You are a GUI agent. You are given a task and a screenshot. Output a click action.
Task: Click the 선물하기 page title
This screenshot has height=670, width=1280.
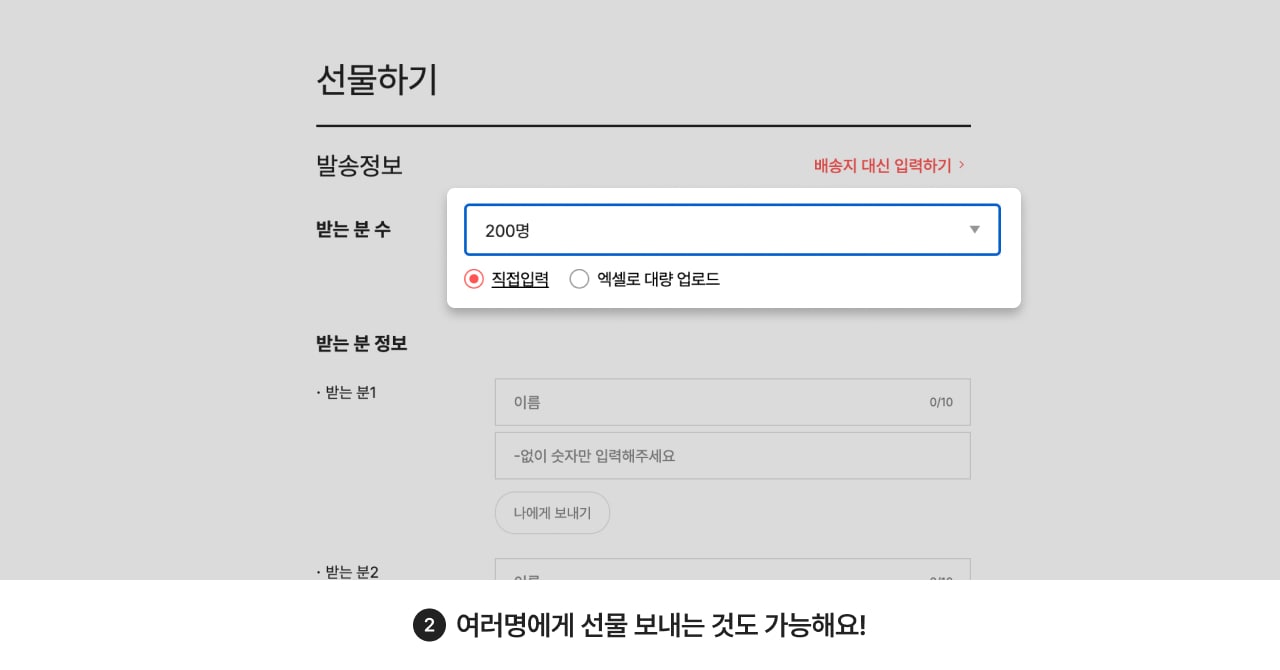coord(377,80)
